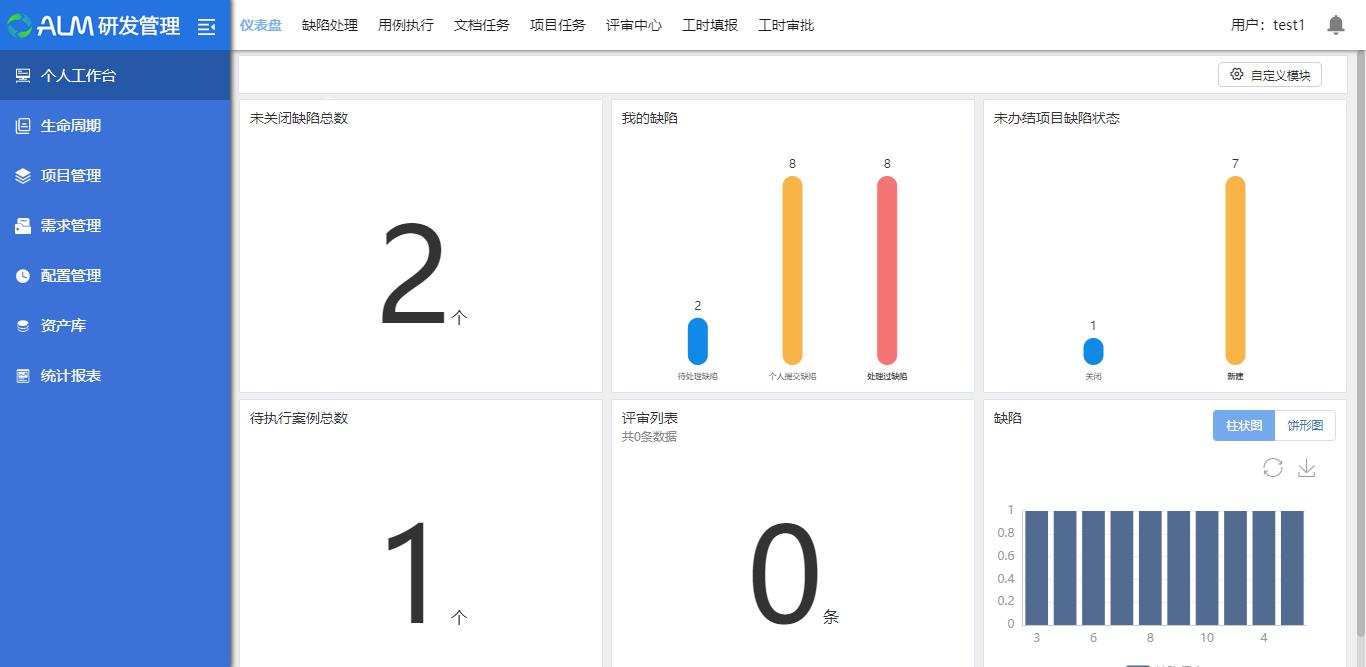Open 需求管理 from the sidebar
Image resolution: width=1366 pixels, height=667 pixels.
point(73,225)
